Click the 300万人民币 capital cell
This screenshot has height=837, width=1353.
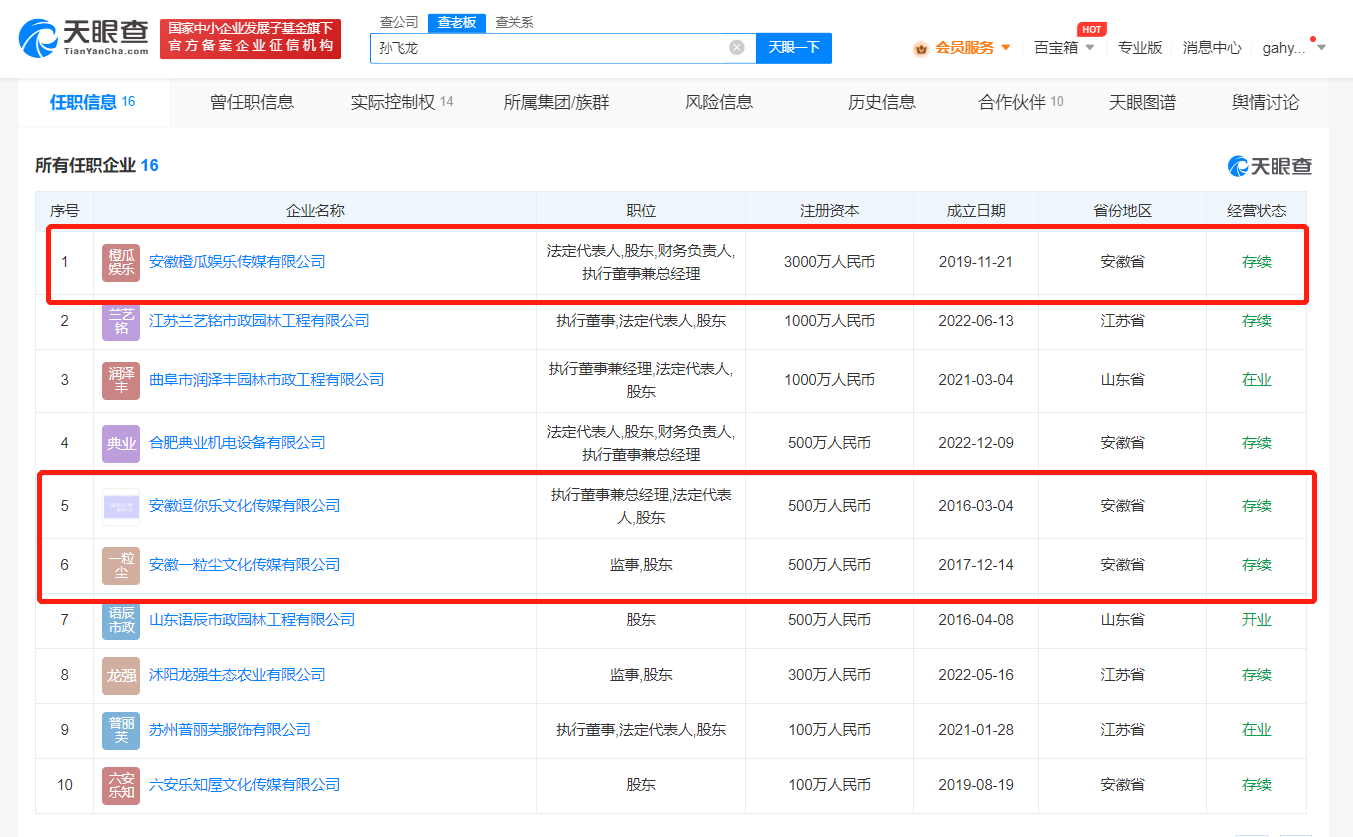829,675
